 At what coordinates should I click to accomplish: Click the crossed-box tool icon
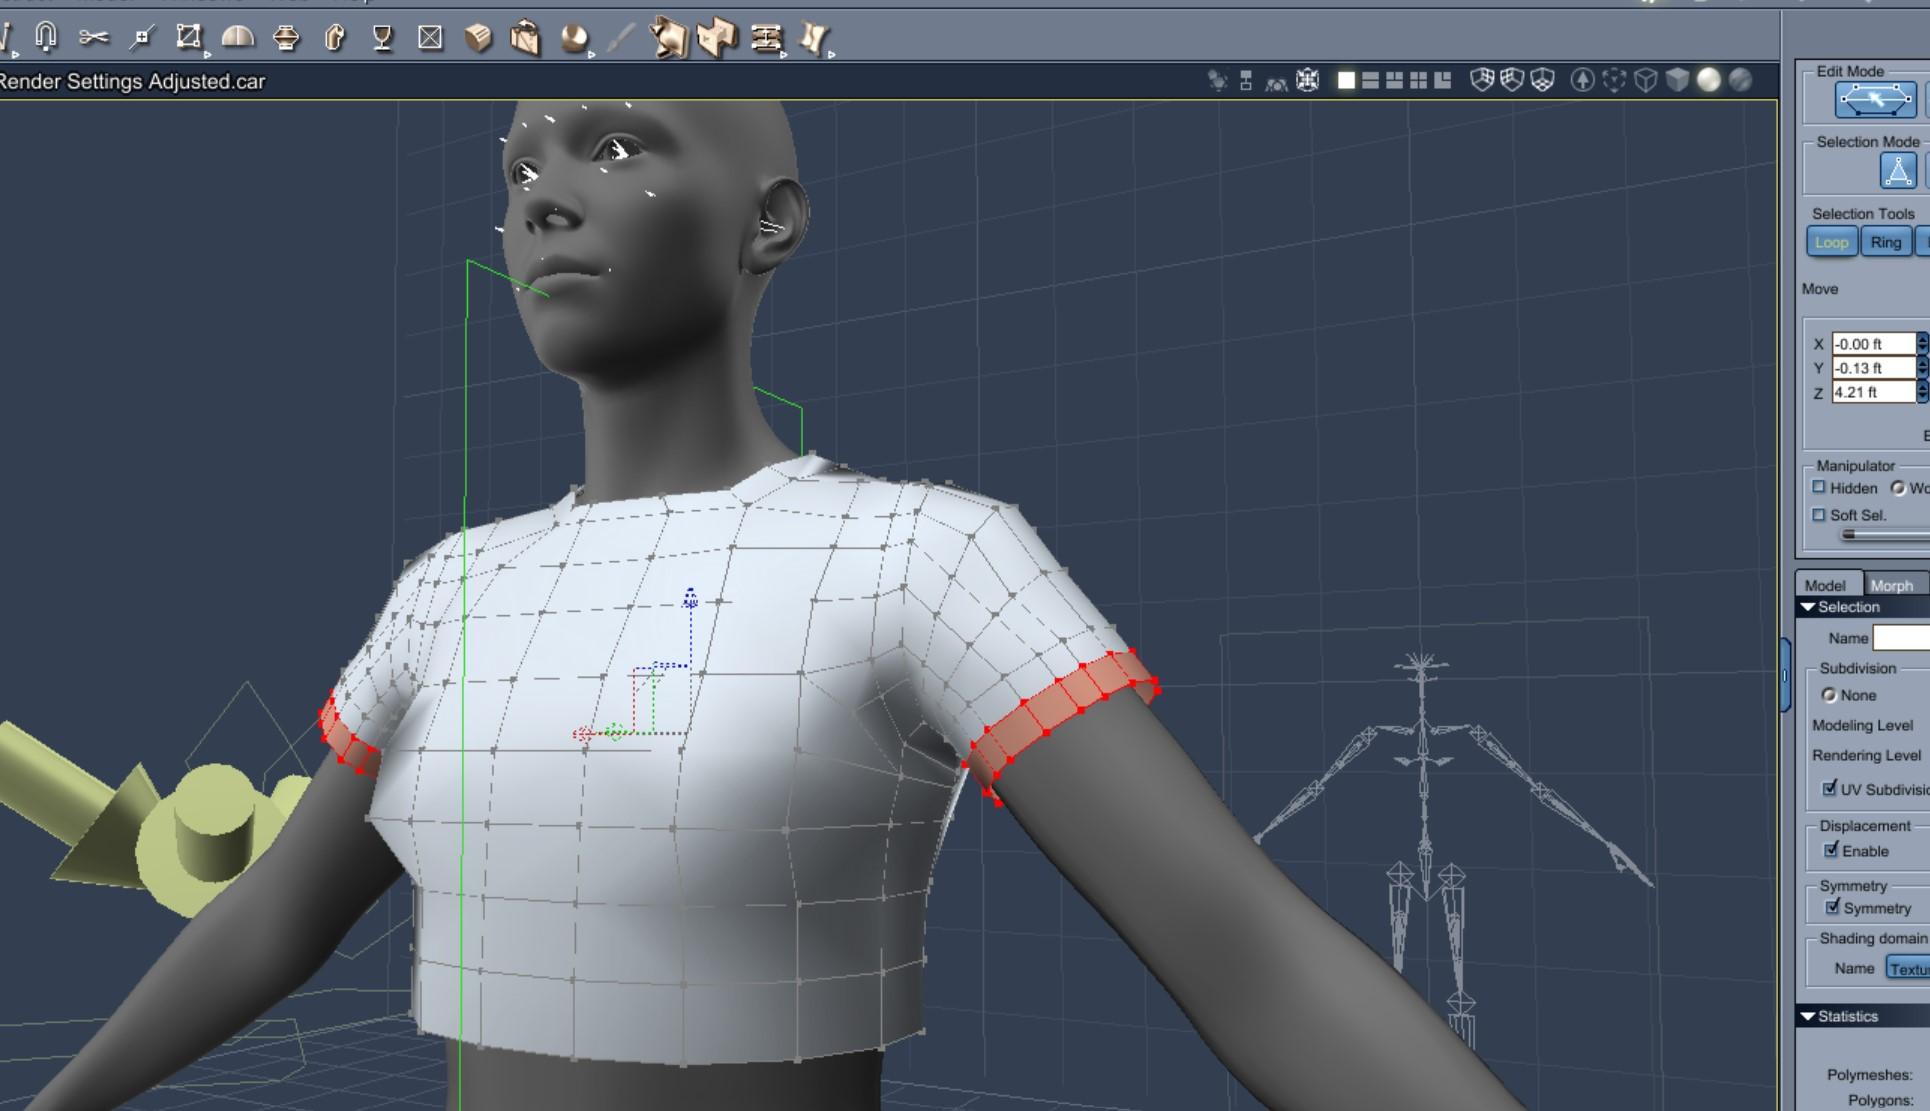pos(430,38)
